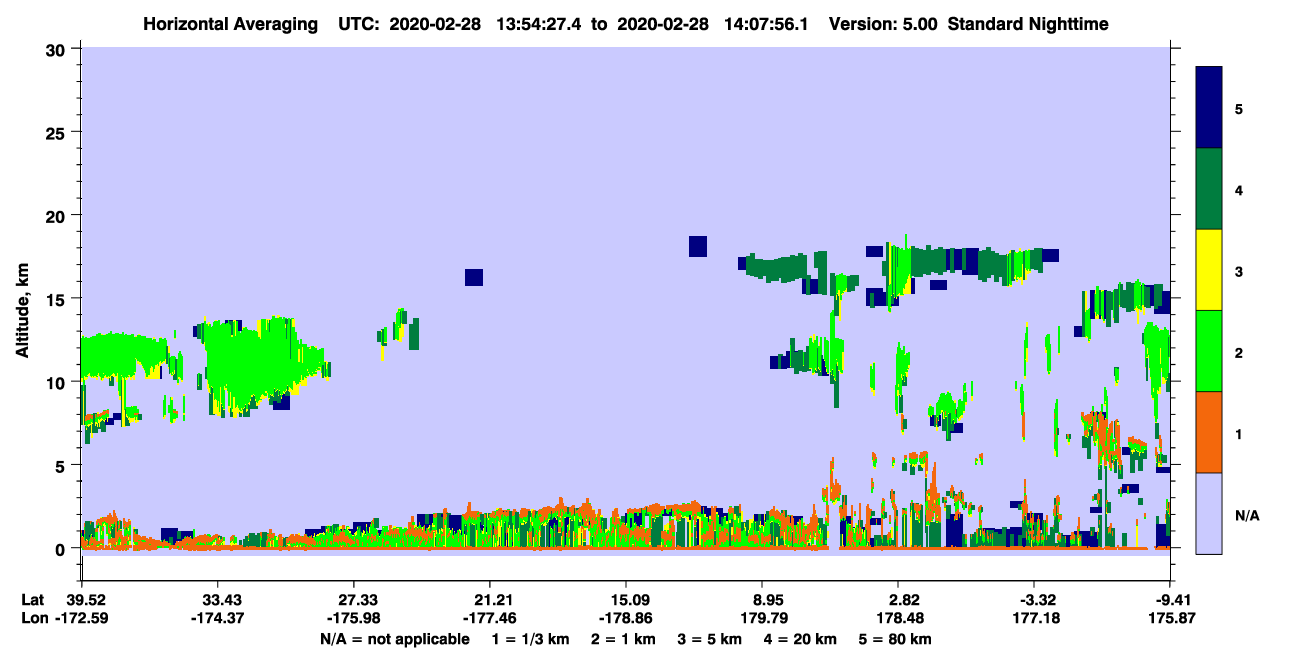Click latitude value 39.52
The width and height of the screenshot is (1300, 667).
[x=85, y=599]
